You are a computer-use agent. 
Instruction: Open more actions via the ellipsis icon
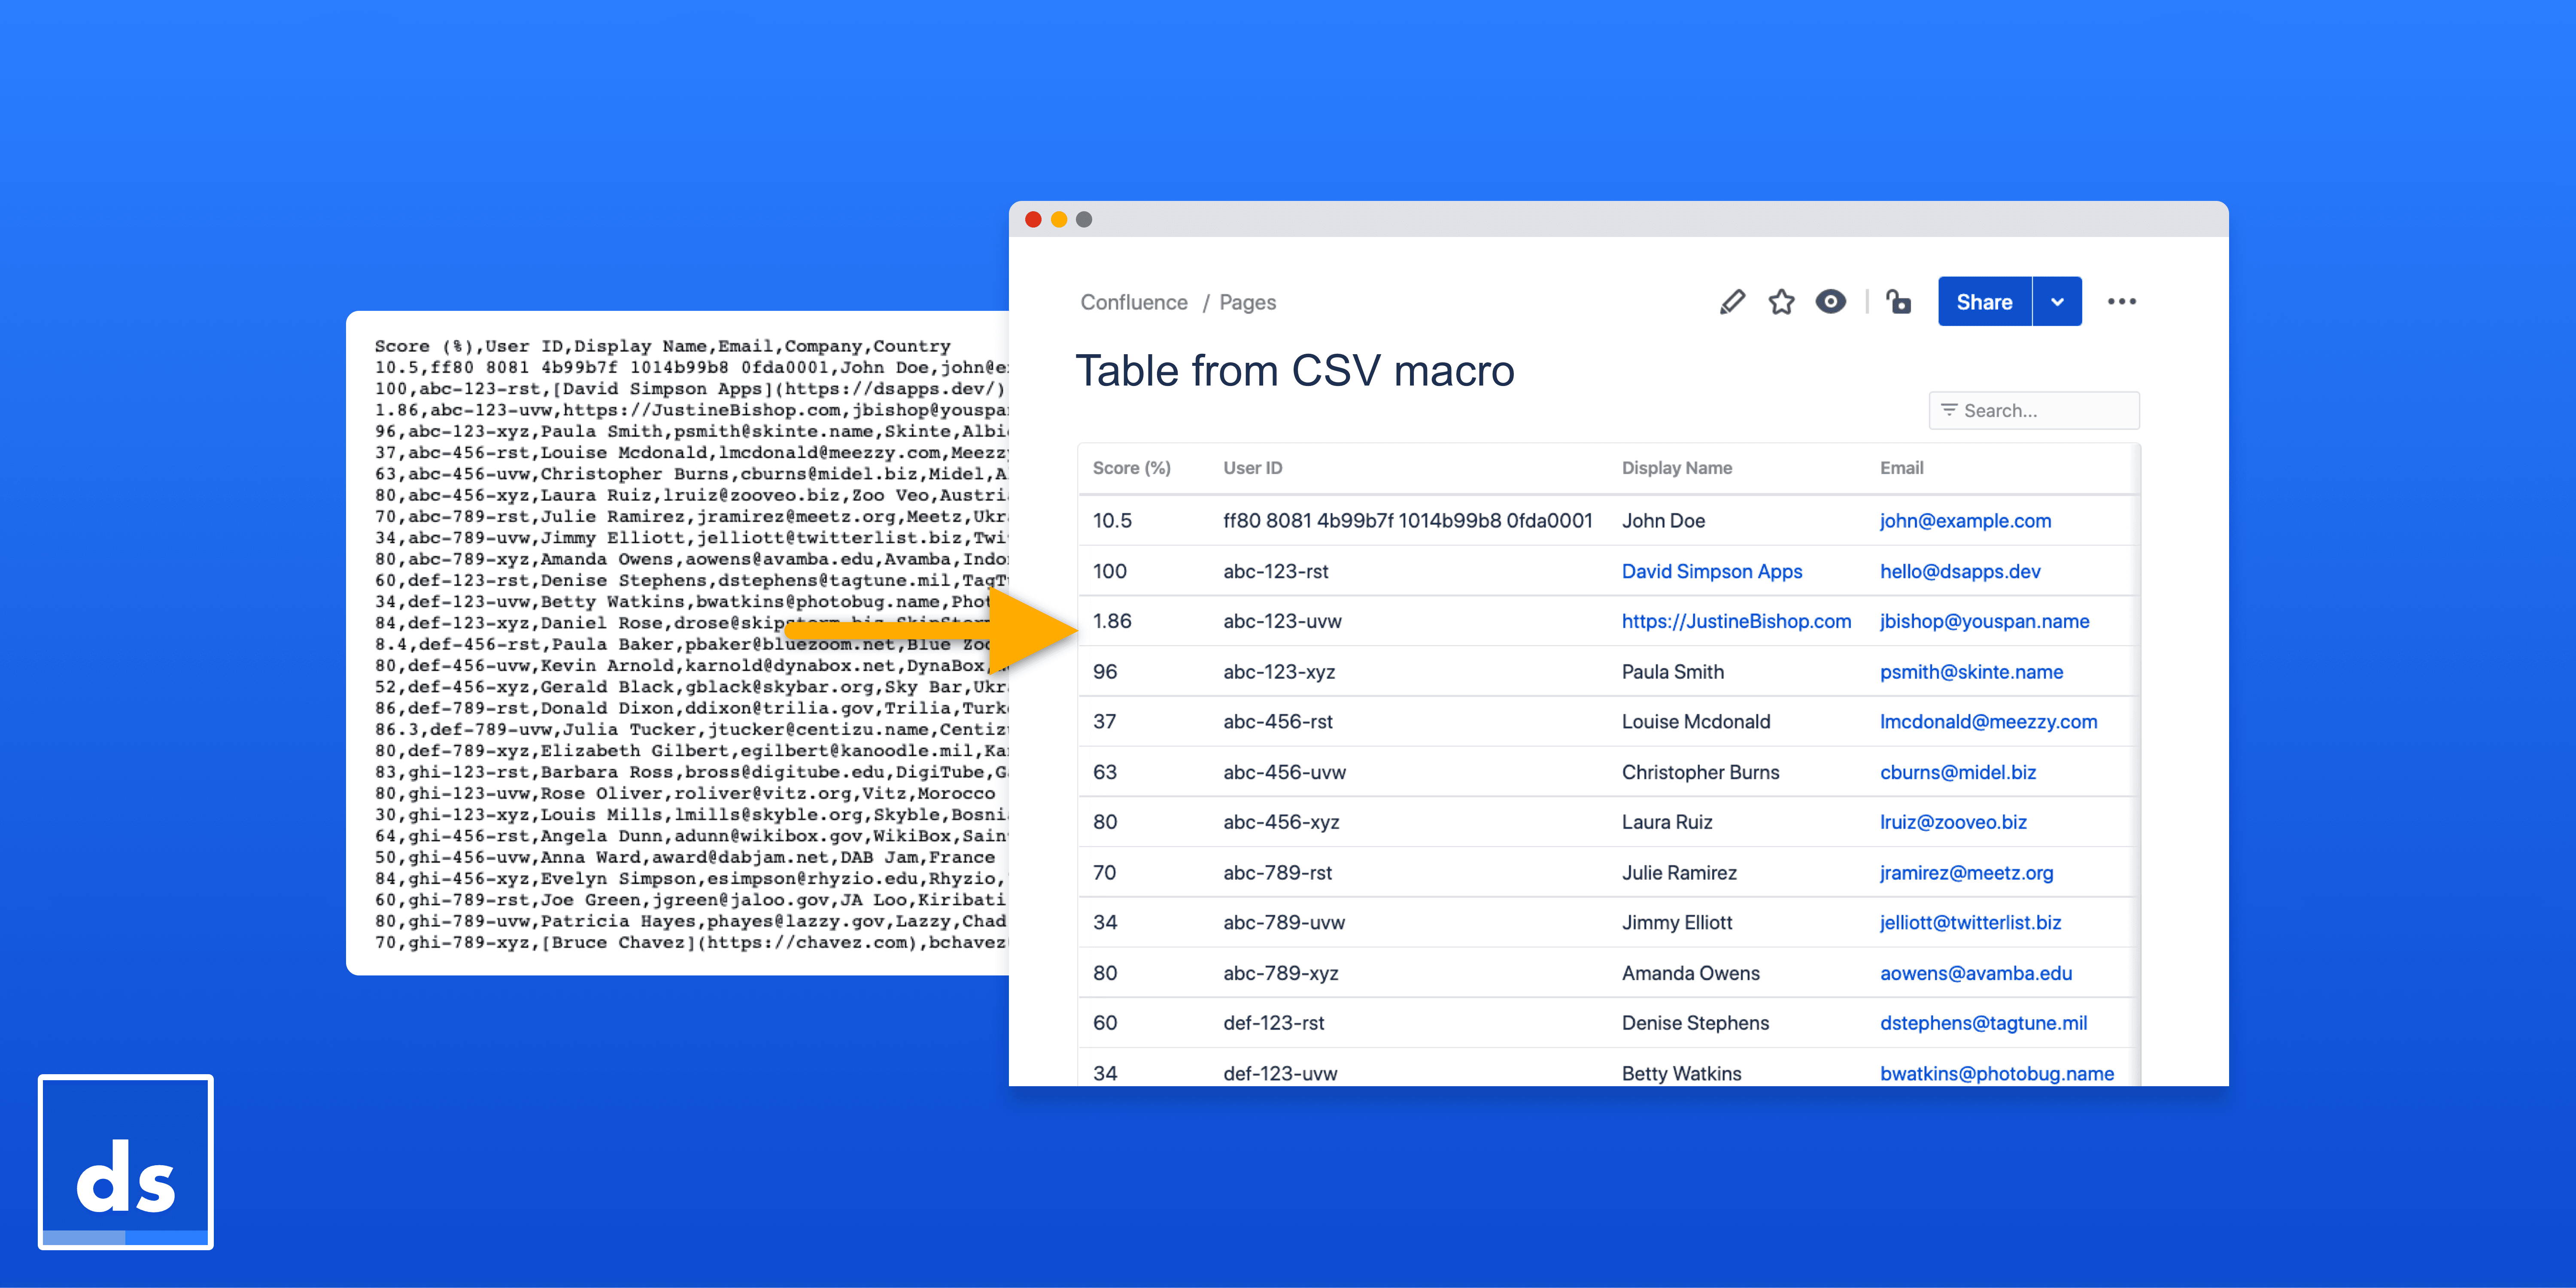click(x=2122, y=301)
